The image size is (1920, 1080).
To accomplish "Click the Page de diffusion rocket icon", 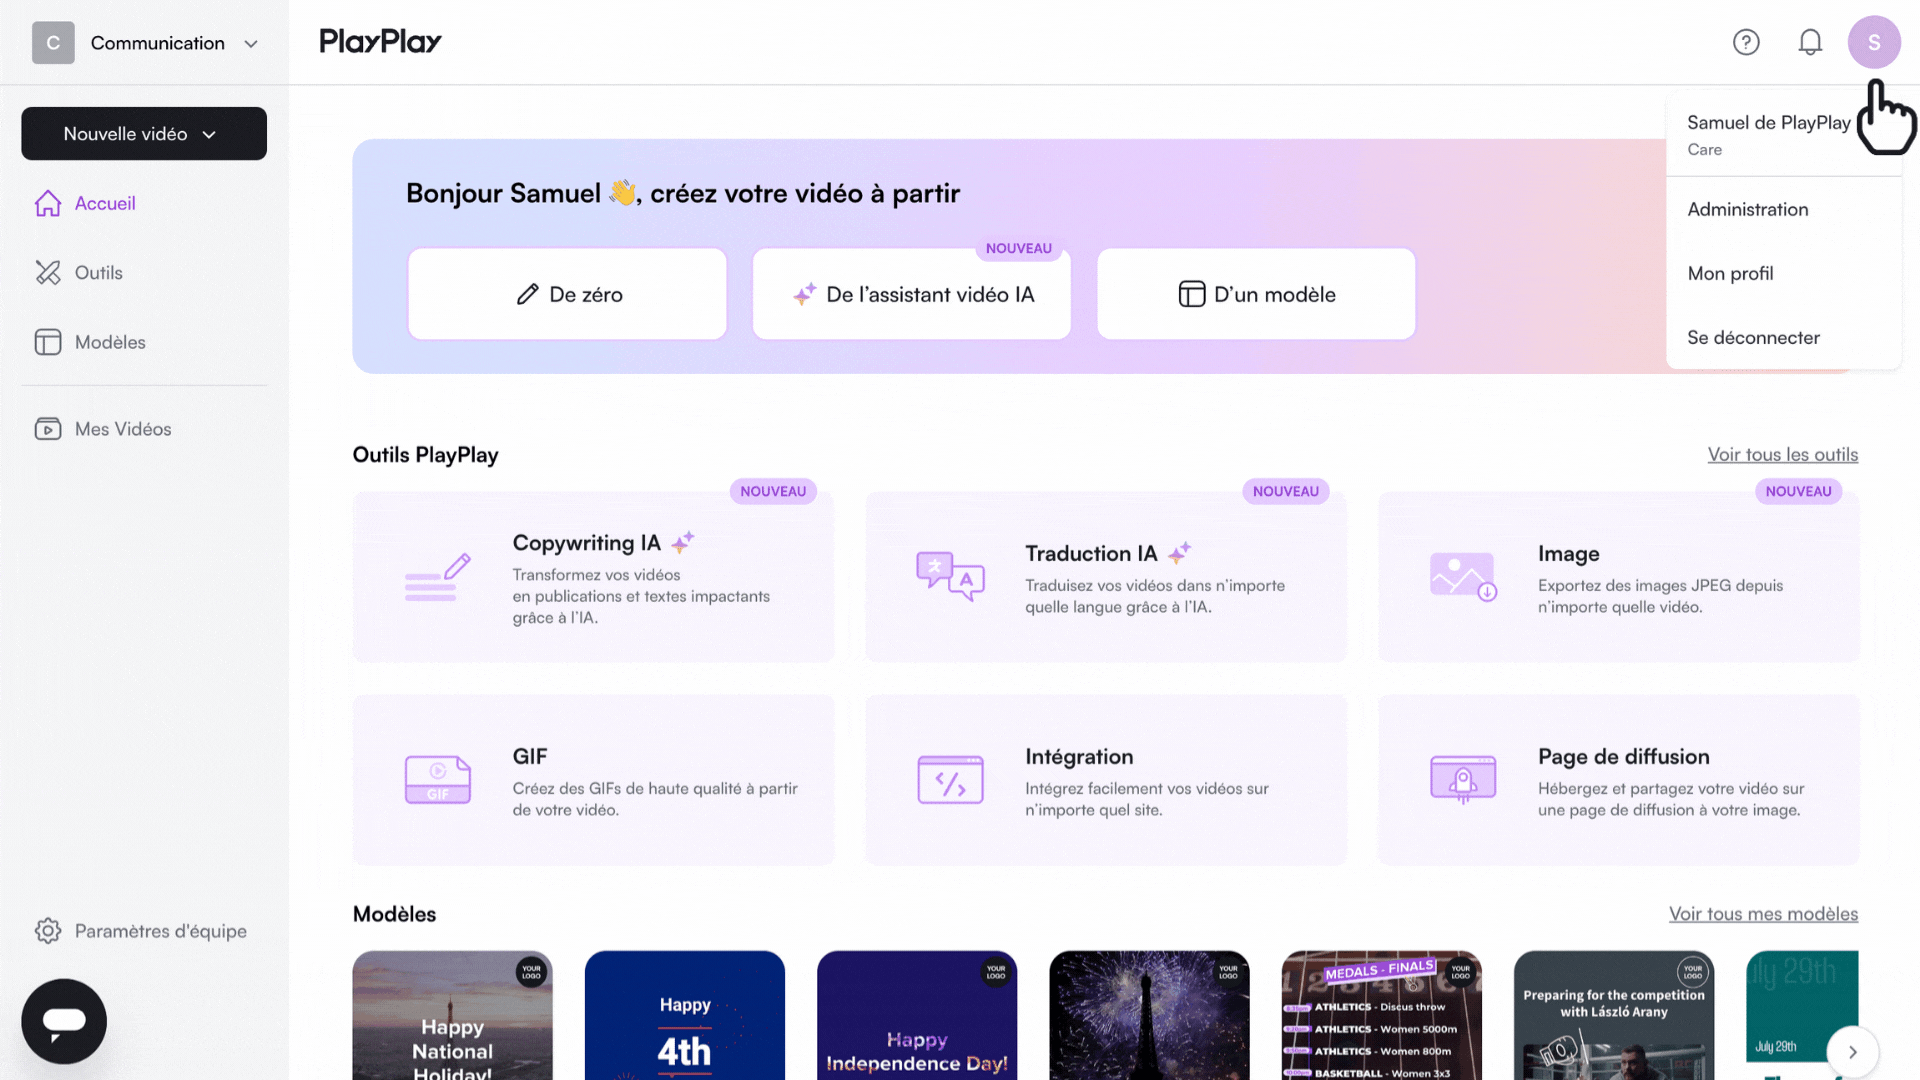I will pyautogui.click(x=1463, y=780).
